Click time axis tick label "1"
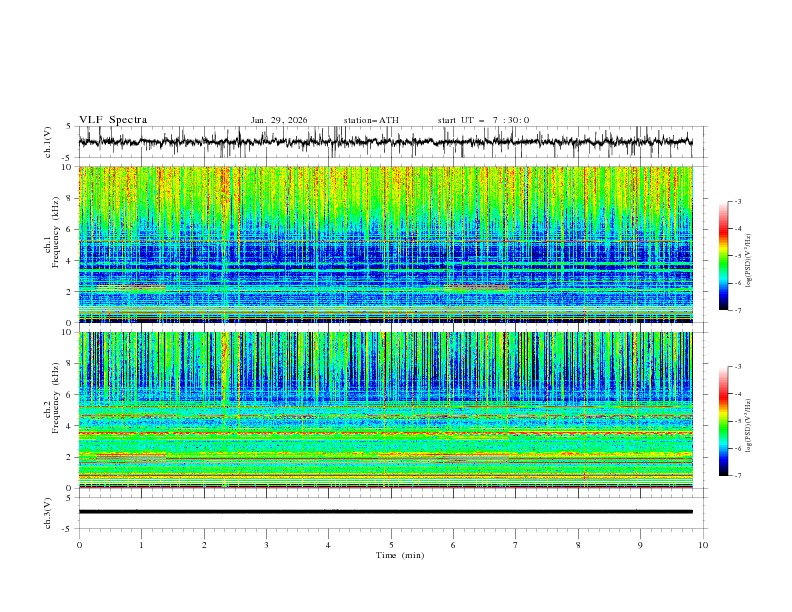 click(x=141, y=545)
